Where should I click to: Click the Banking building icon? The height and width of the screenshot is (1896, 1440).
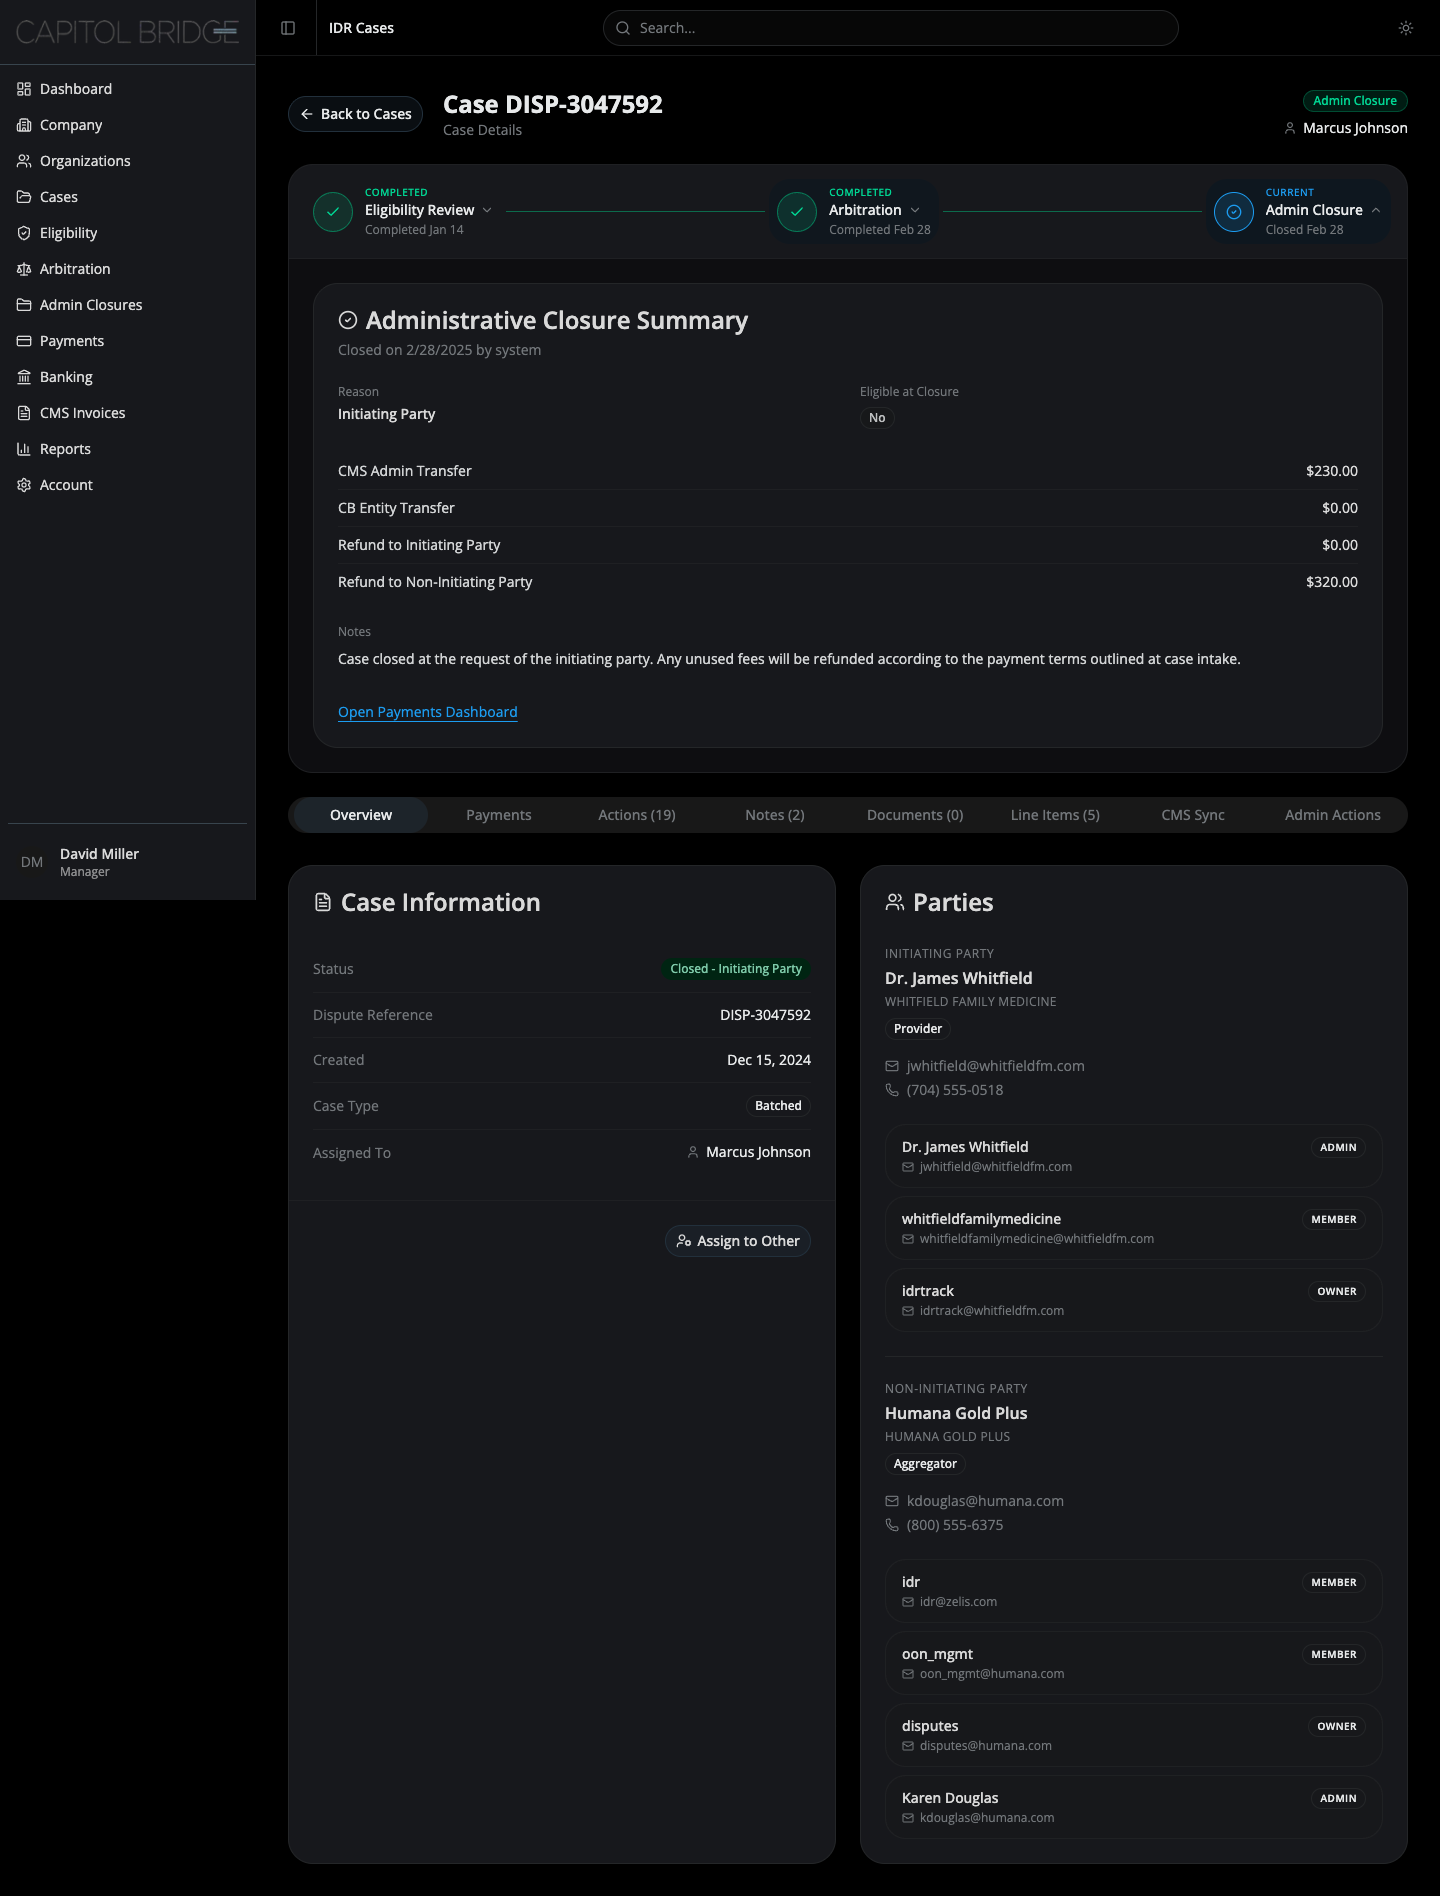point(24,377)
